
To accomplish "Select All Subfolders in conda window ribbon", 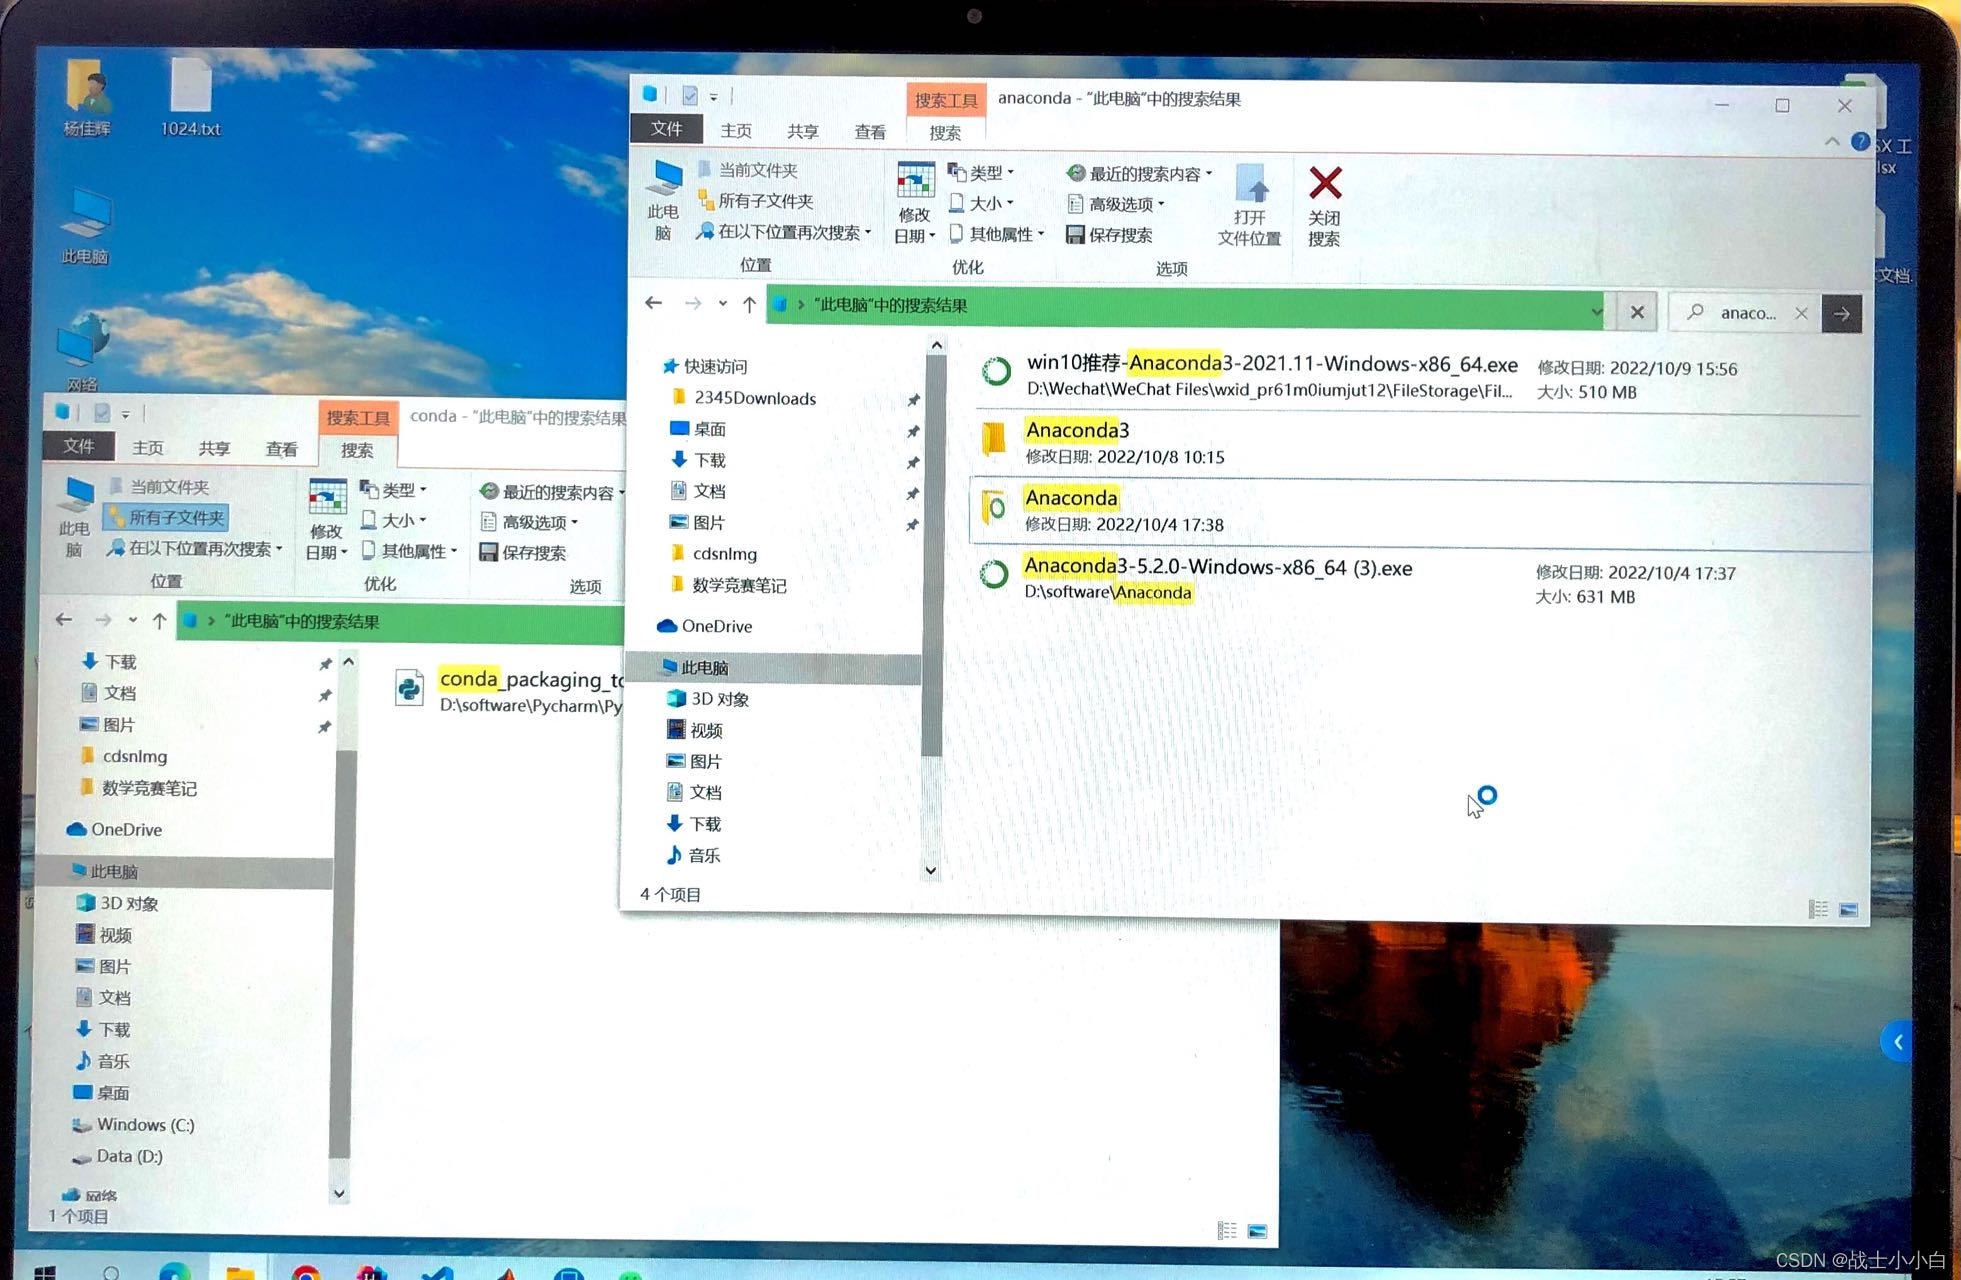I will click(166, 517).
